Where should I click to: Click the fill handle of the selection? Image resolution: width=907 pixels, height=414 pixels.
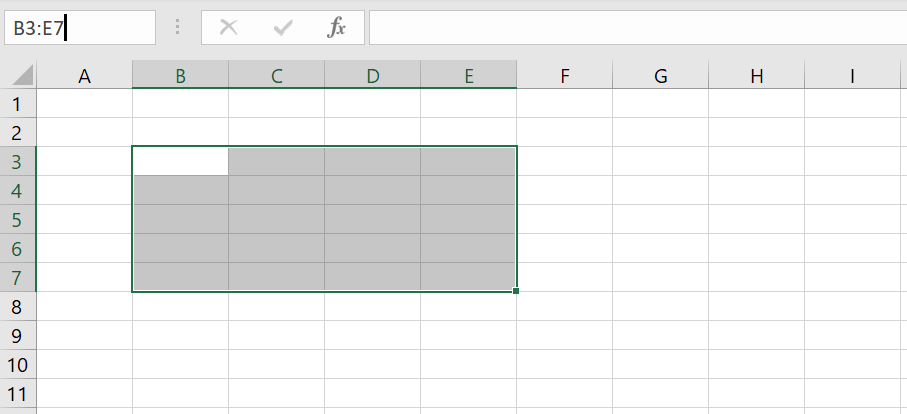click(x=516, y=291)
